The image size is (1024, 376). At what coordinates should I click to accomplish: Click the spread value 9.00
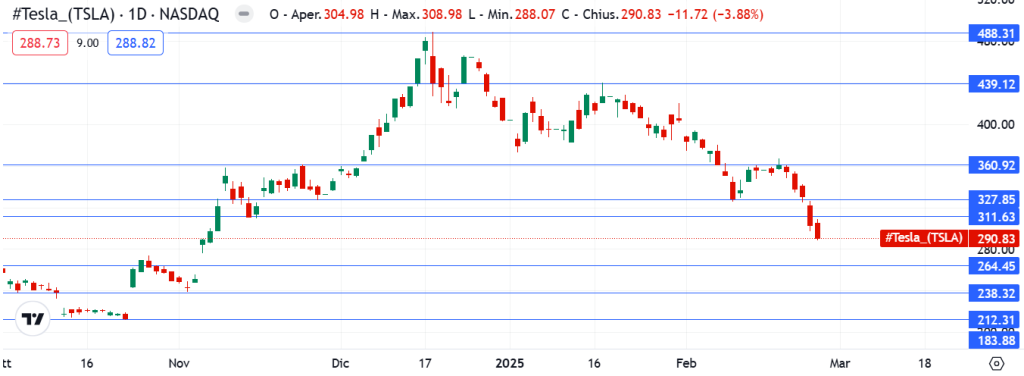pos(88,43)
